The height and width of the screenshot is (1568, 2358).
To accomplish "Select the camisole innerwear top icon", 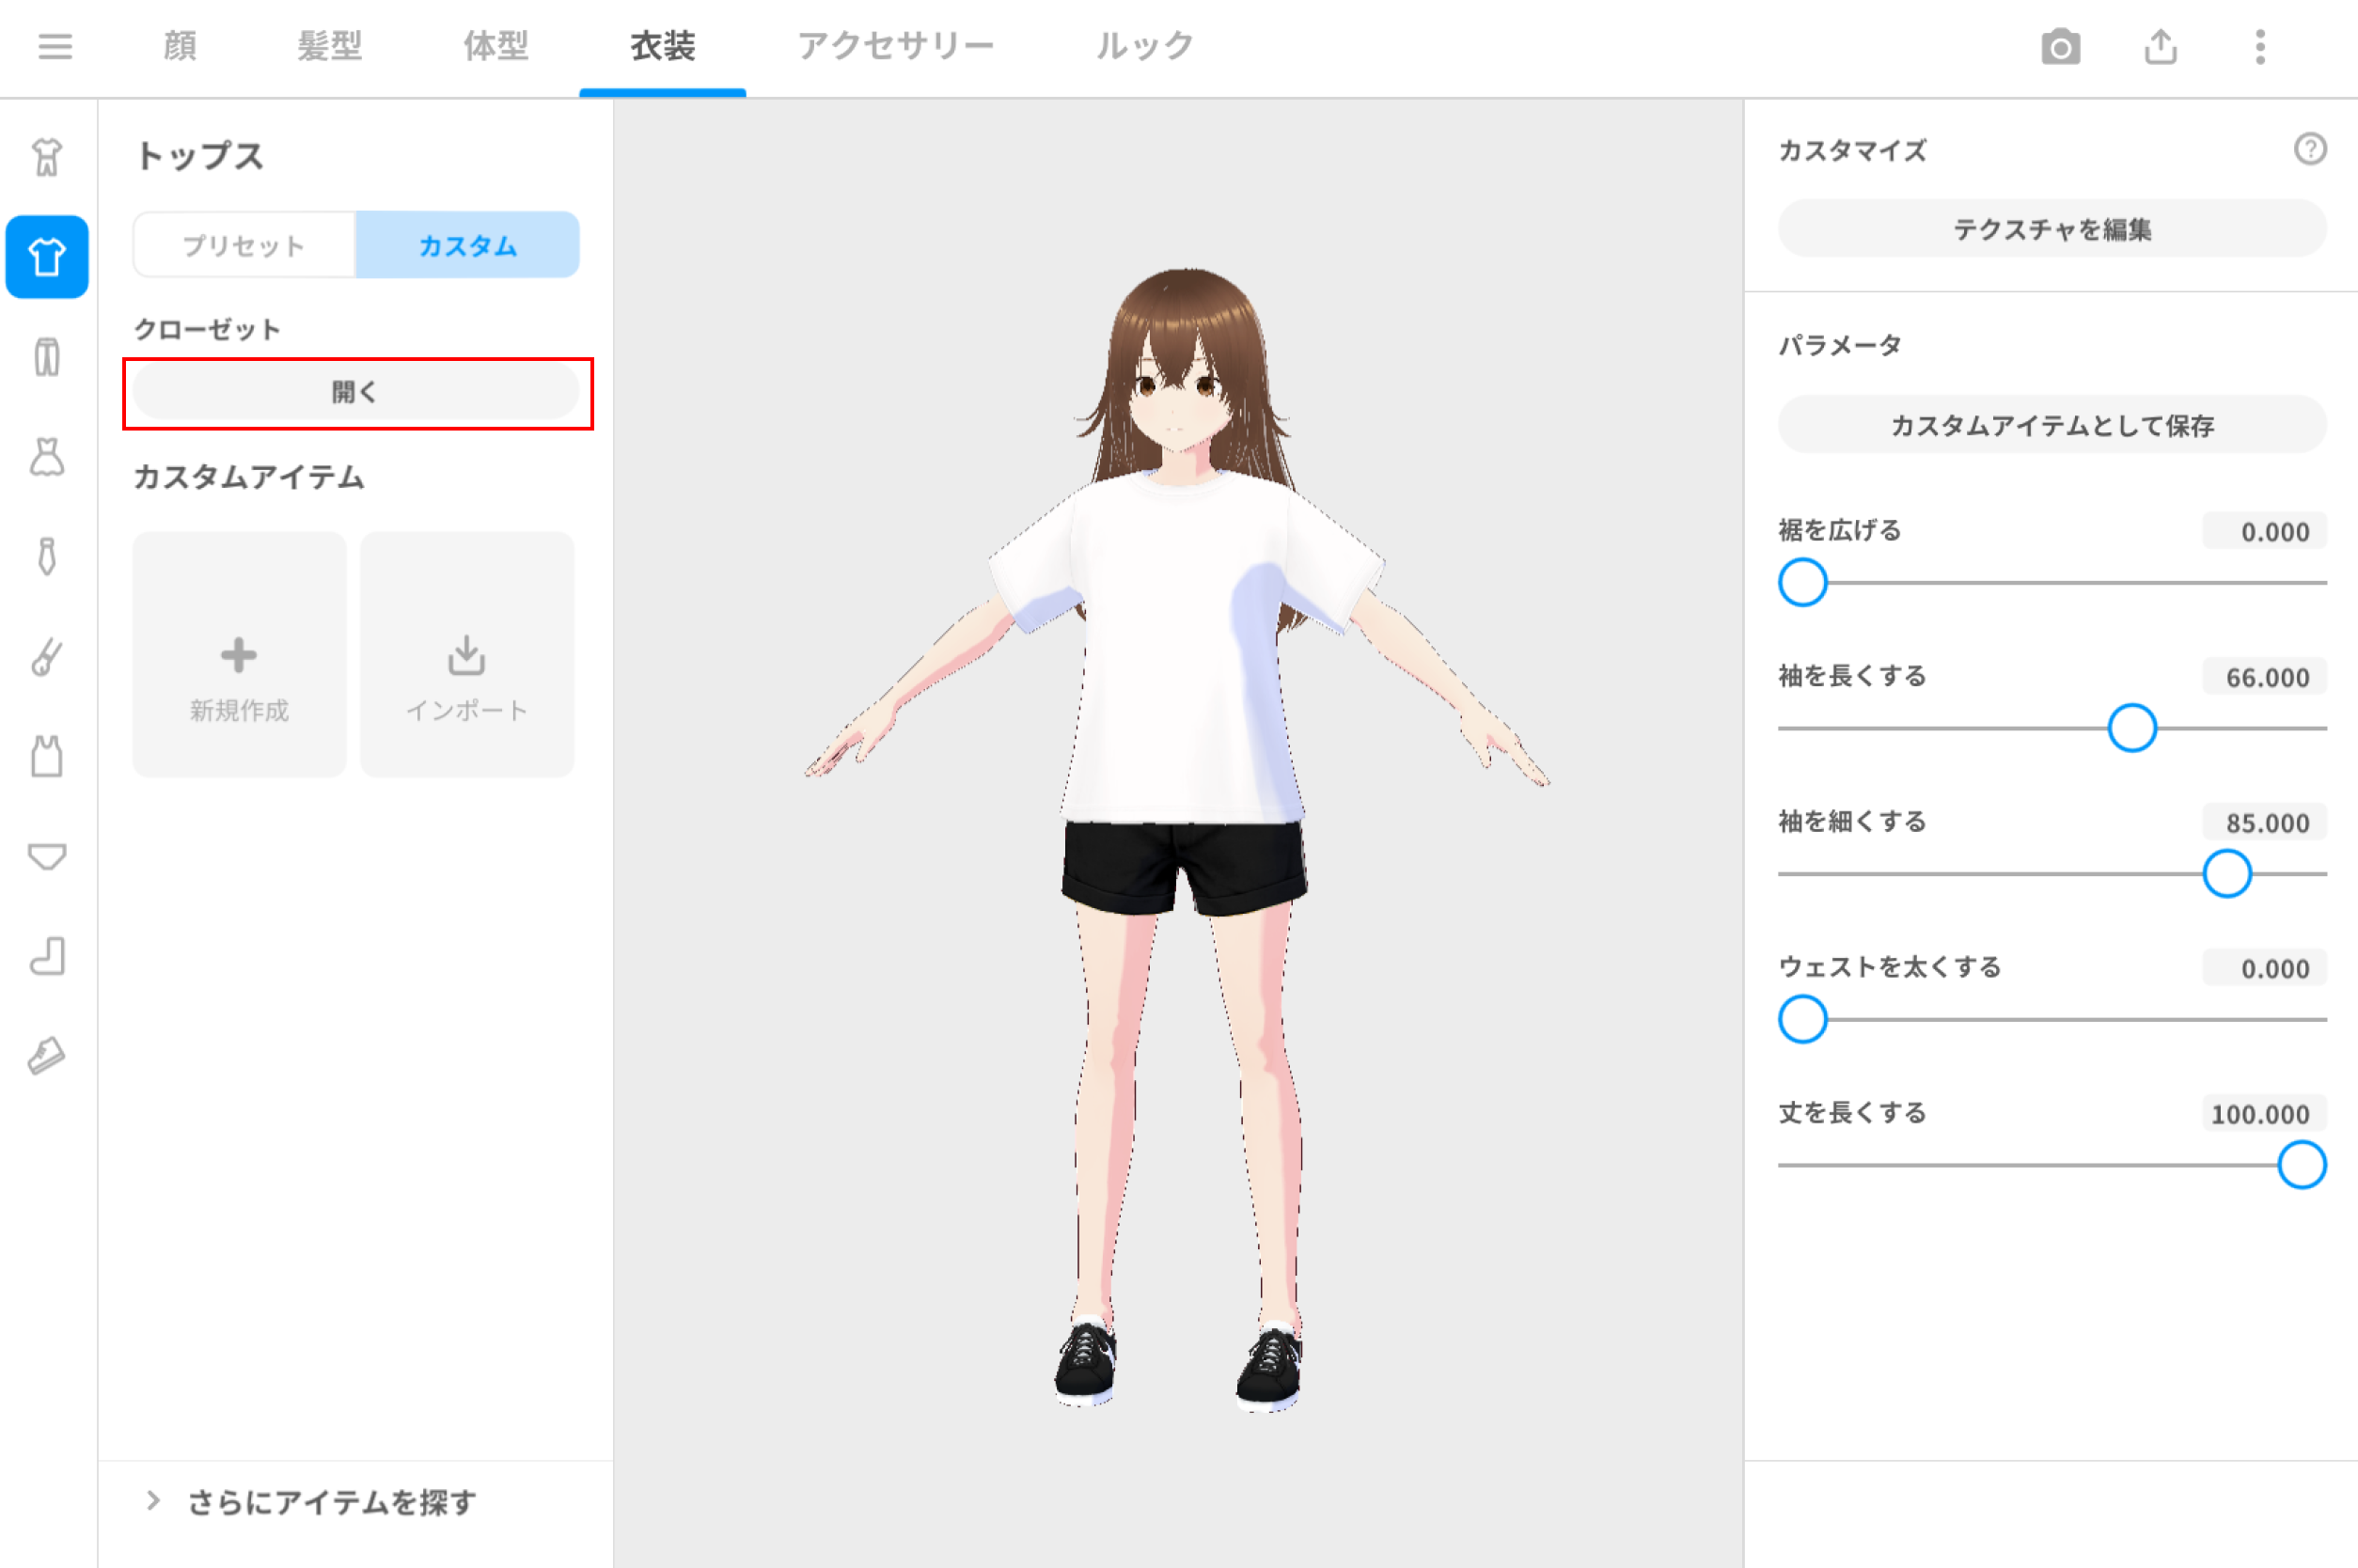I will coord(47,757).
